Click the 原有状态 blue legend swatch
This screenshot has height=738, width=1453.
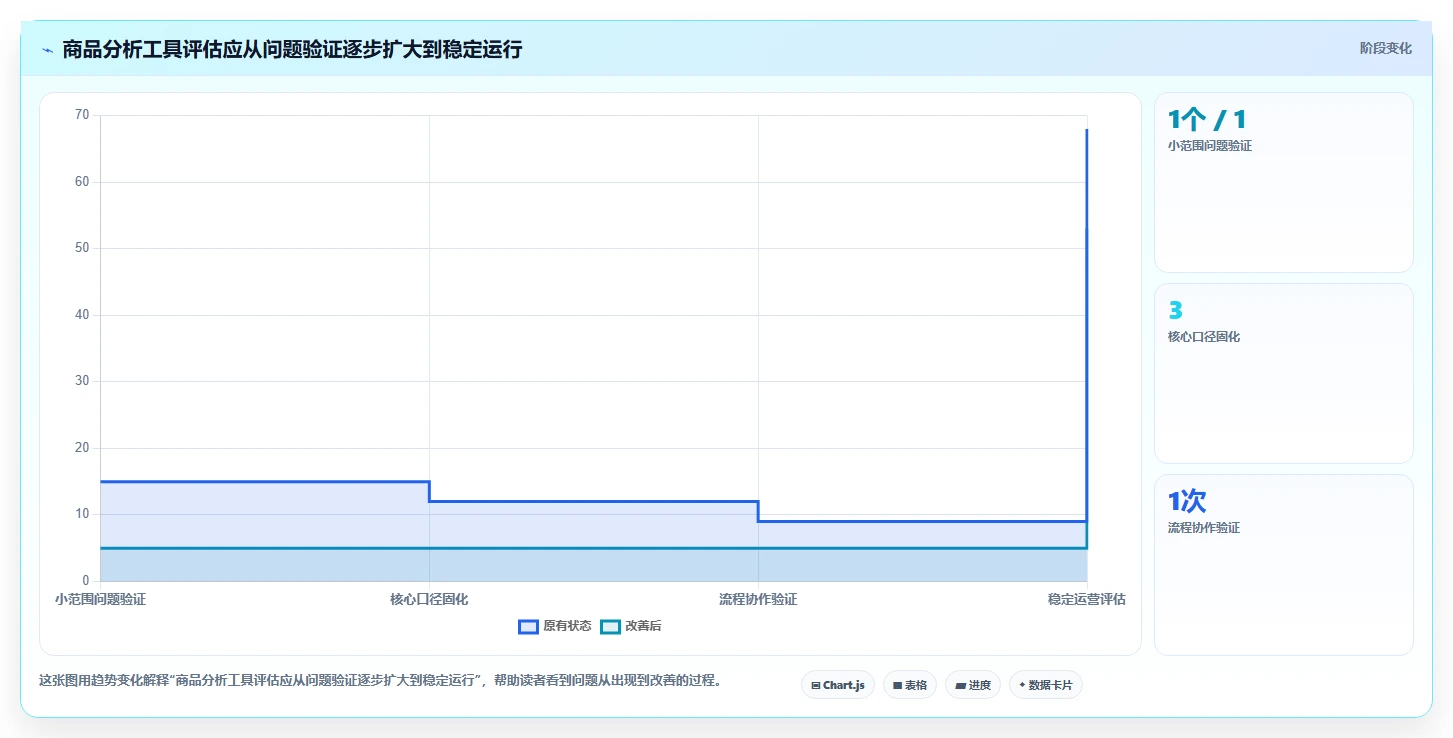528,626
